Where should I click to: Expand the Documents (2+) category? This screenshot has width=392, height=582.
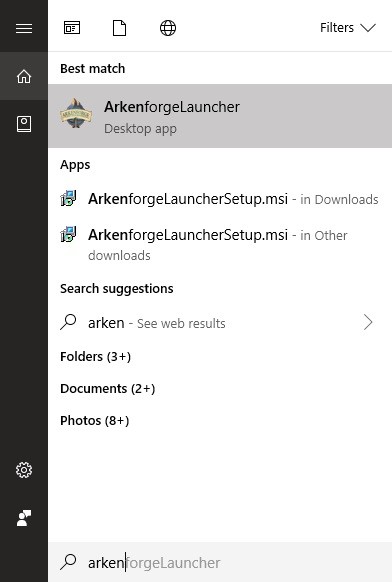coord(108,389)
